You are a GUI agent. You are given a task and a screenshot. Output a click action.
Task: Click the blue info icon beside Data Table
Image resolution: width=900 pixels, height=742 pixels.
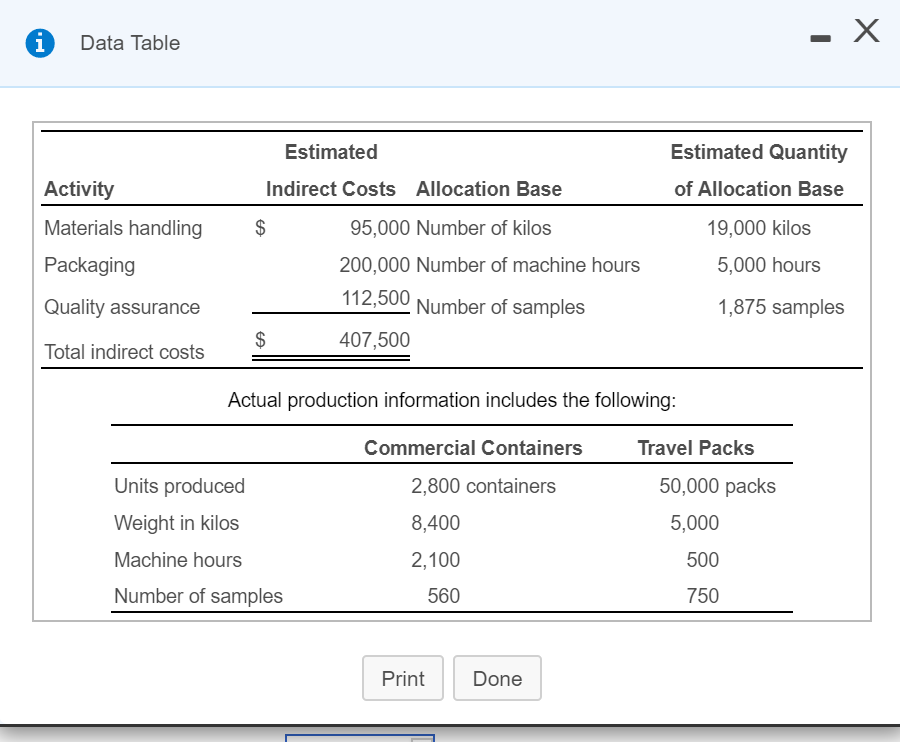38,43
